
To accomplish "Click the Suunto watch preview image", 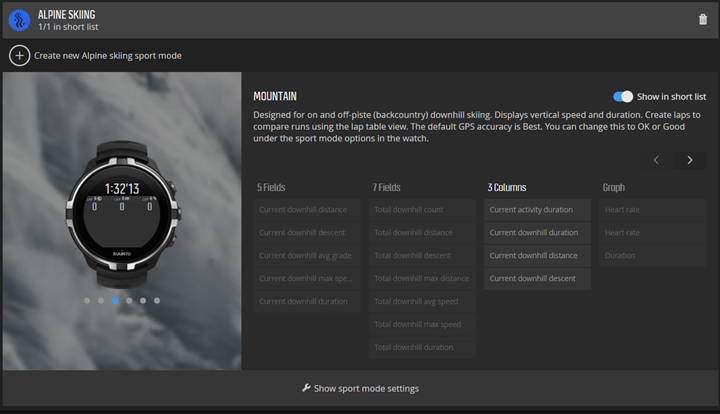I will tap(122, 214).
